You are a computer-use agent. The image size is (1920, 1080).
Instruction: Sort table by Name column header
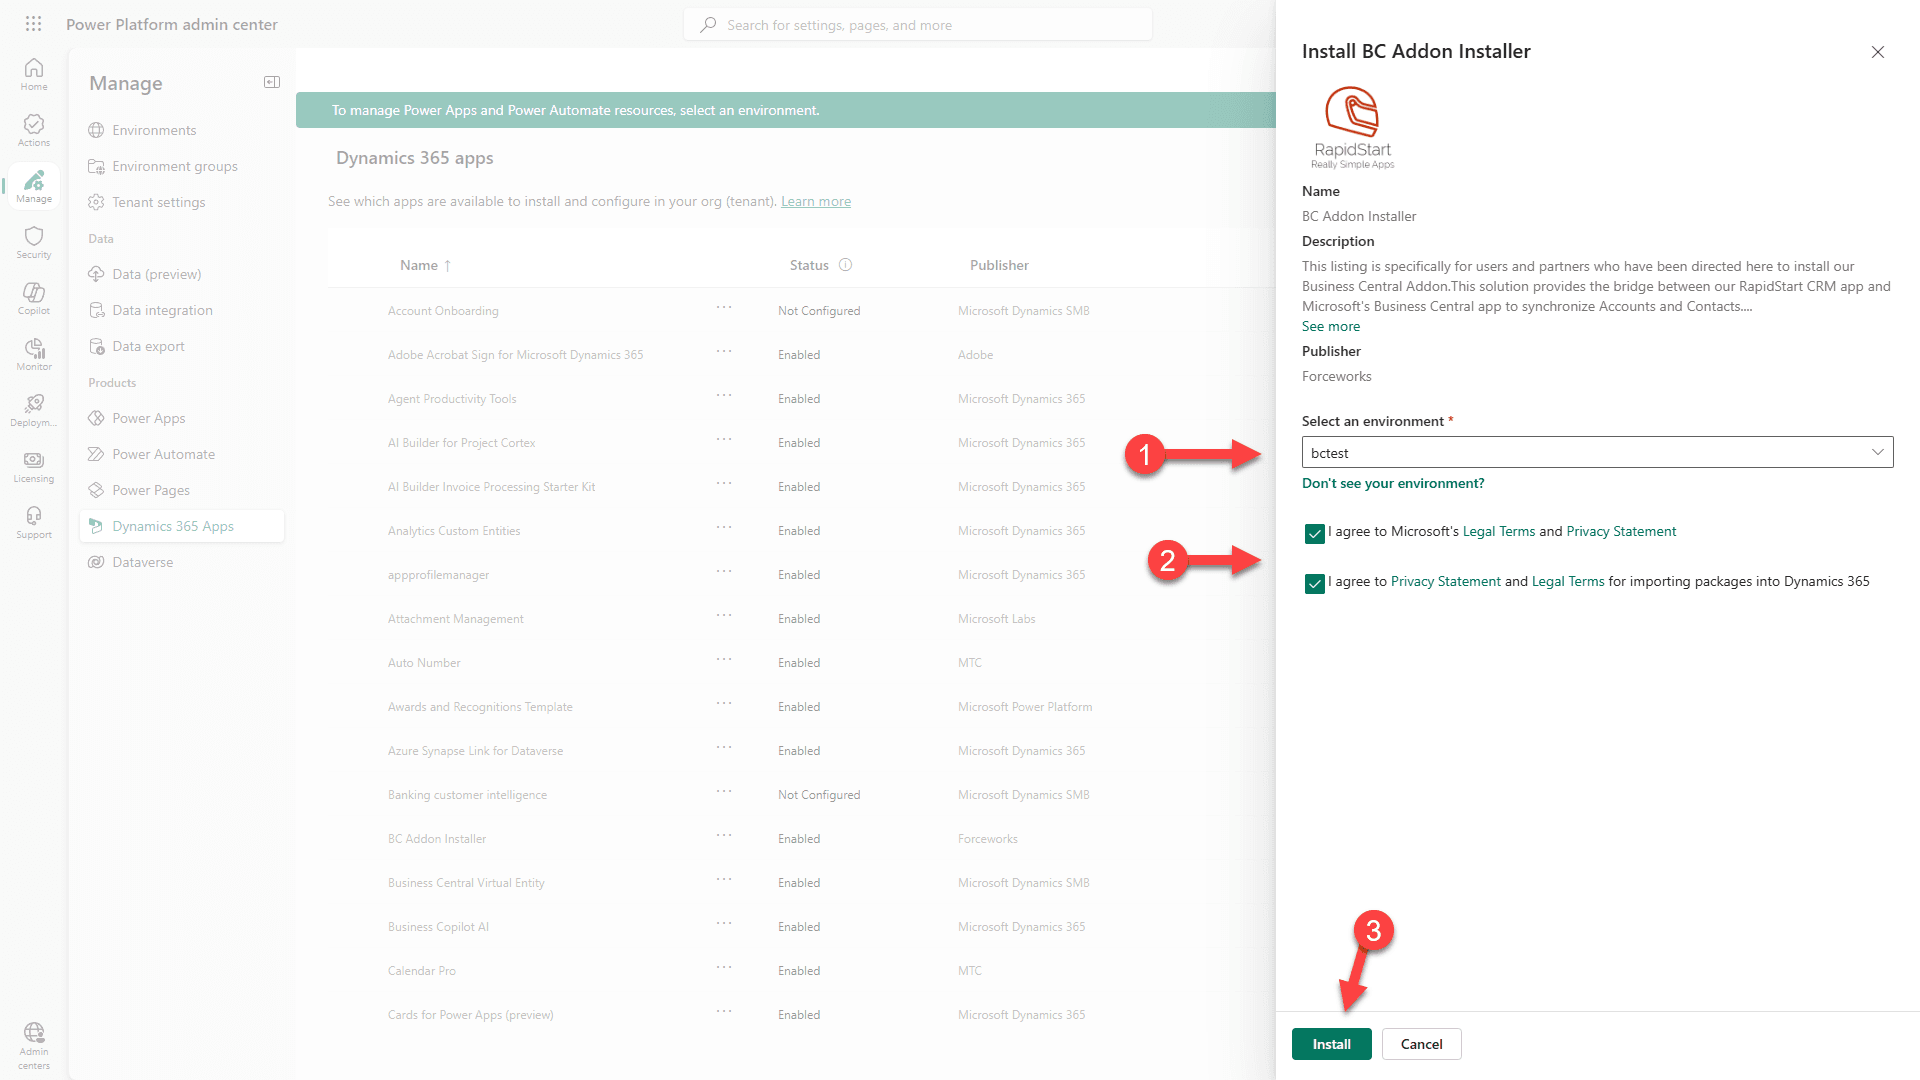tap(419, 265)
